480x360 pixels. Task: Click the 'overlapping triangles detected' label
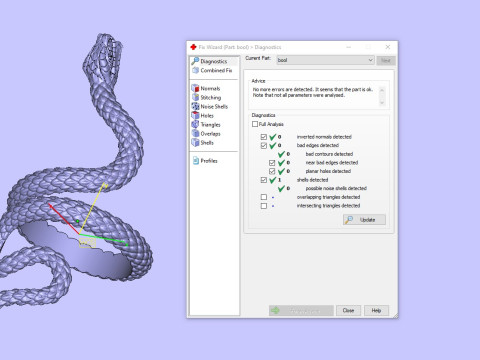[328, 197]
